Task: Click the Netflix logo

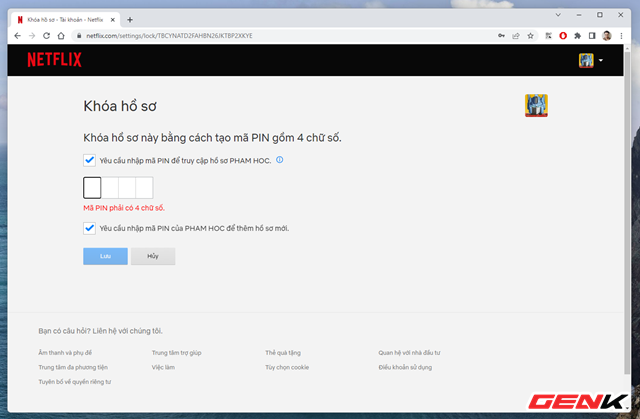Action: coord(54,60)
